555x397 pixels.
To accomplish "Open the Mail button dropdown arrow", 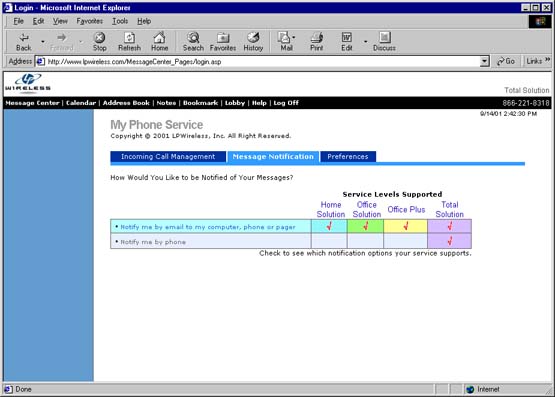I will pyautogui.click(x=294, y=37).
